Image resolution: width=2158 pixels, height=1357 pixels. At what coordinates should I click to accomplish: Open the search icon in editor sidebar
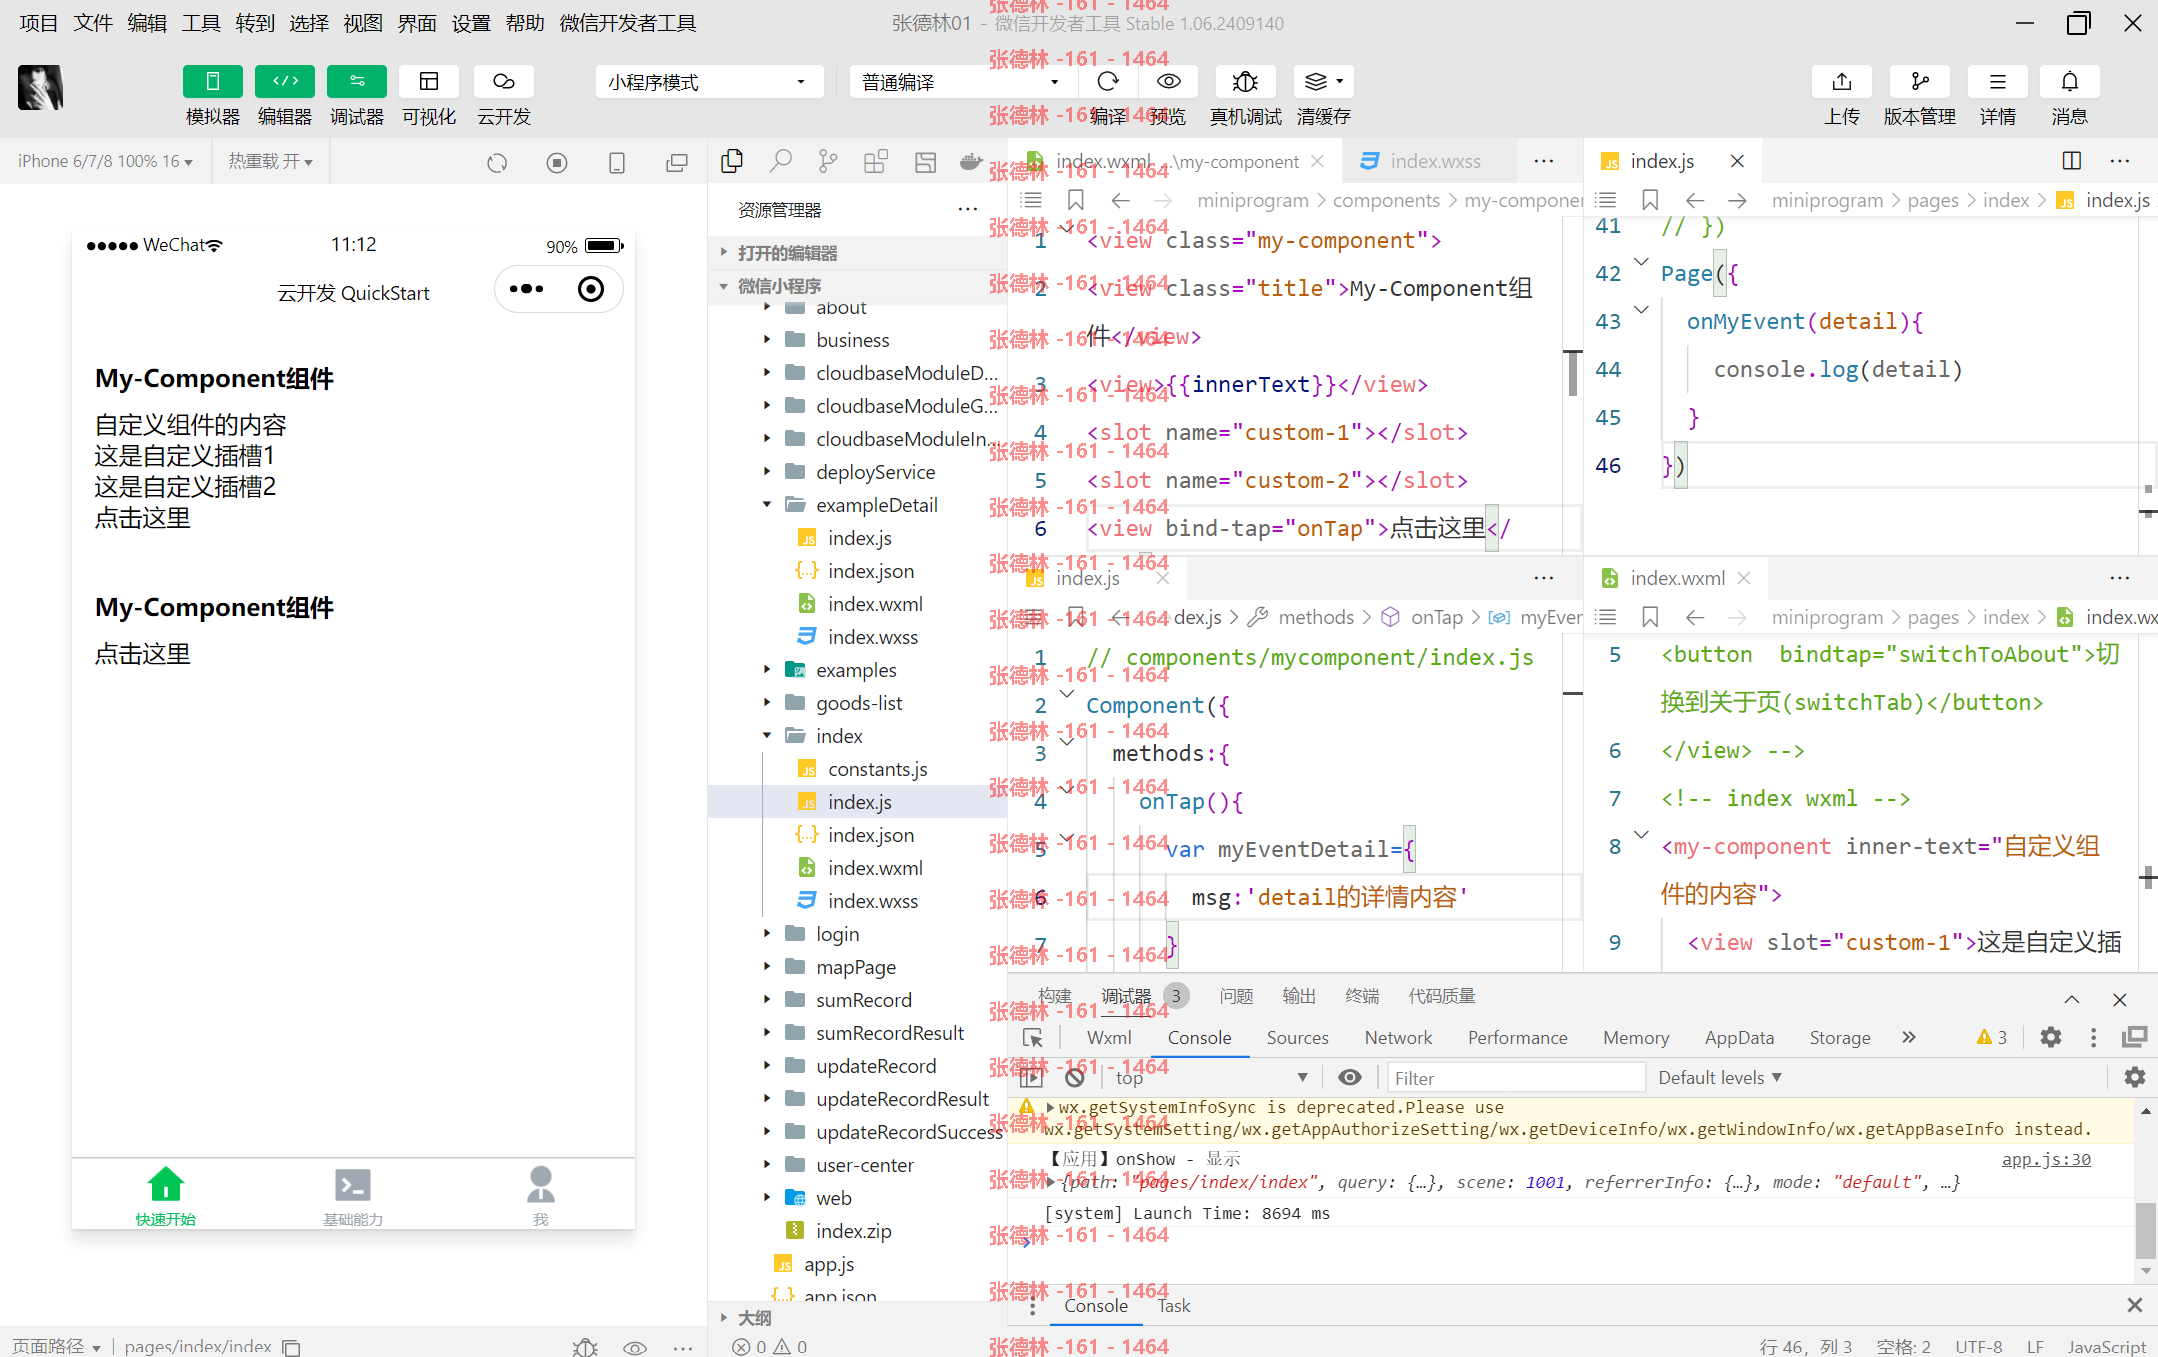click(780, 161)
